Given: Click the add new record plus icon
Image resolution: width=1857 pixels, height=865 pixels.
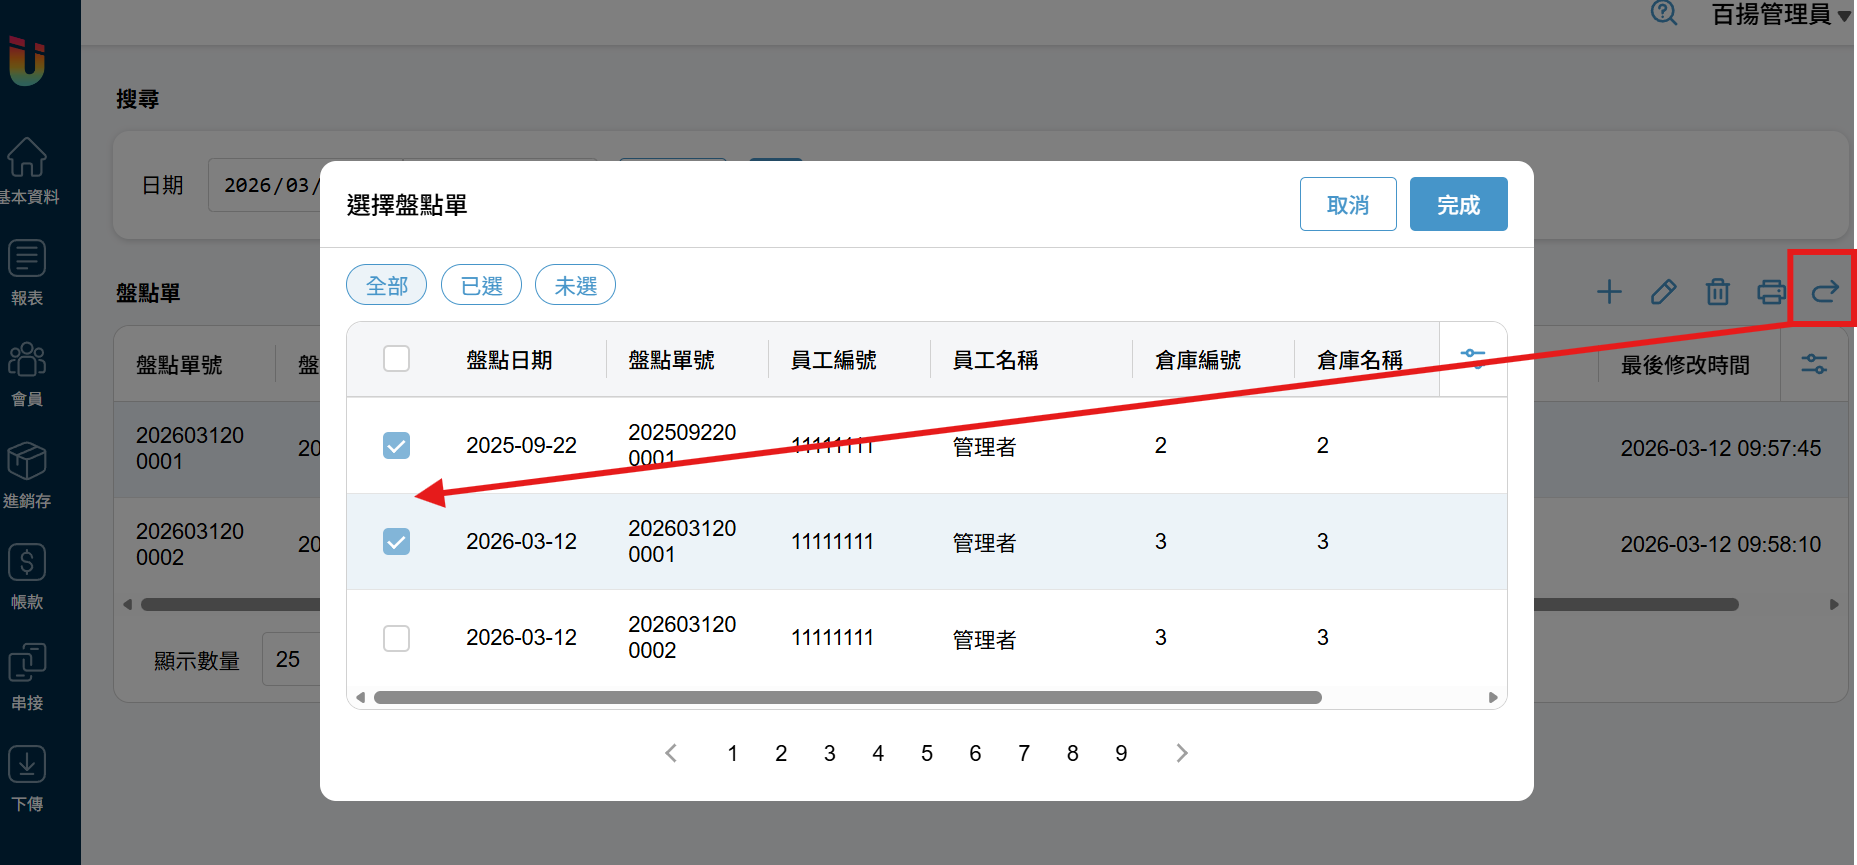Looking at the screenshot, I should (x=1609, y=292).
